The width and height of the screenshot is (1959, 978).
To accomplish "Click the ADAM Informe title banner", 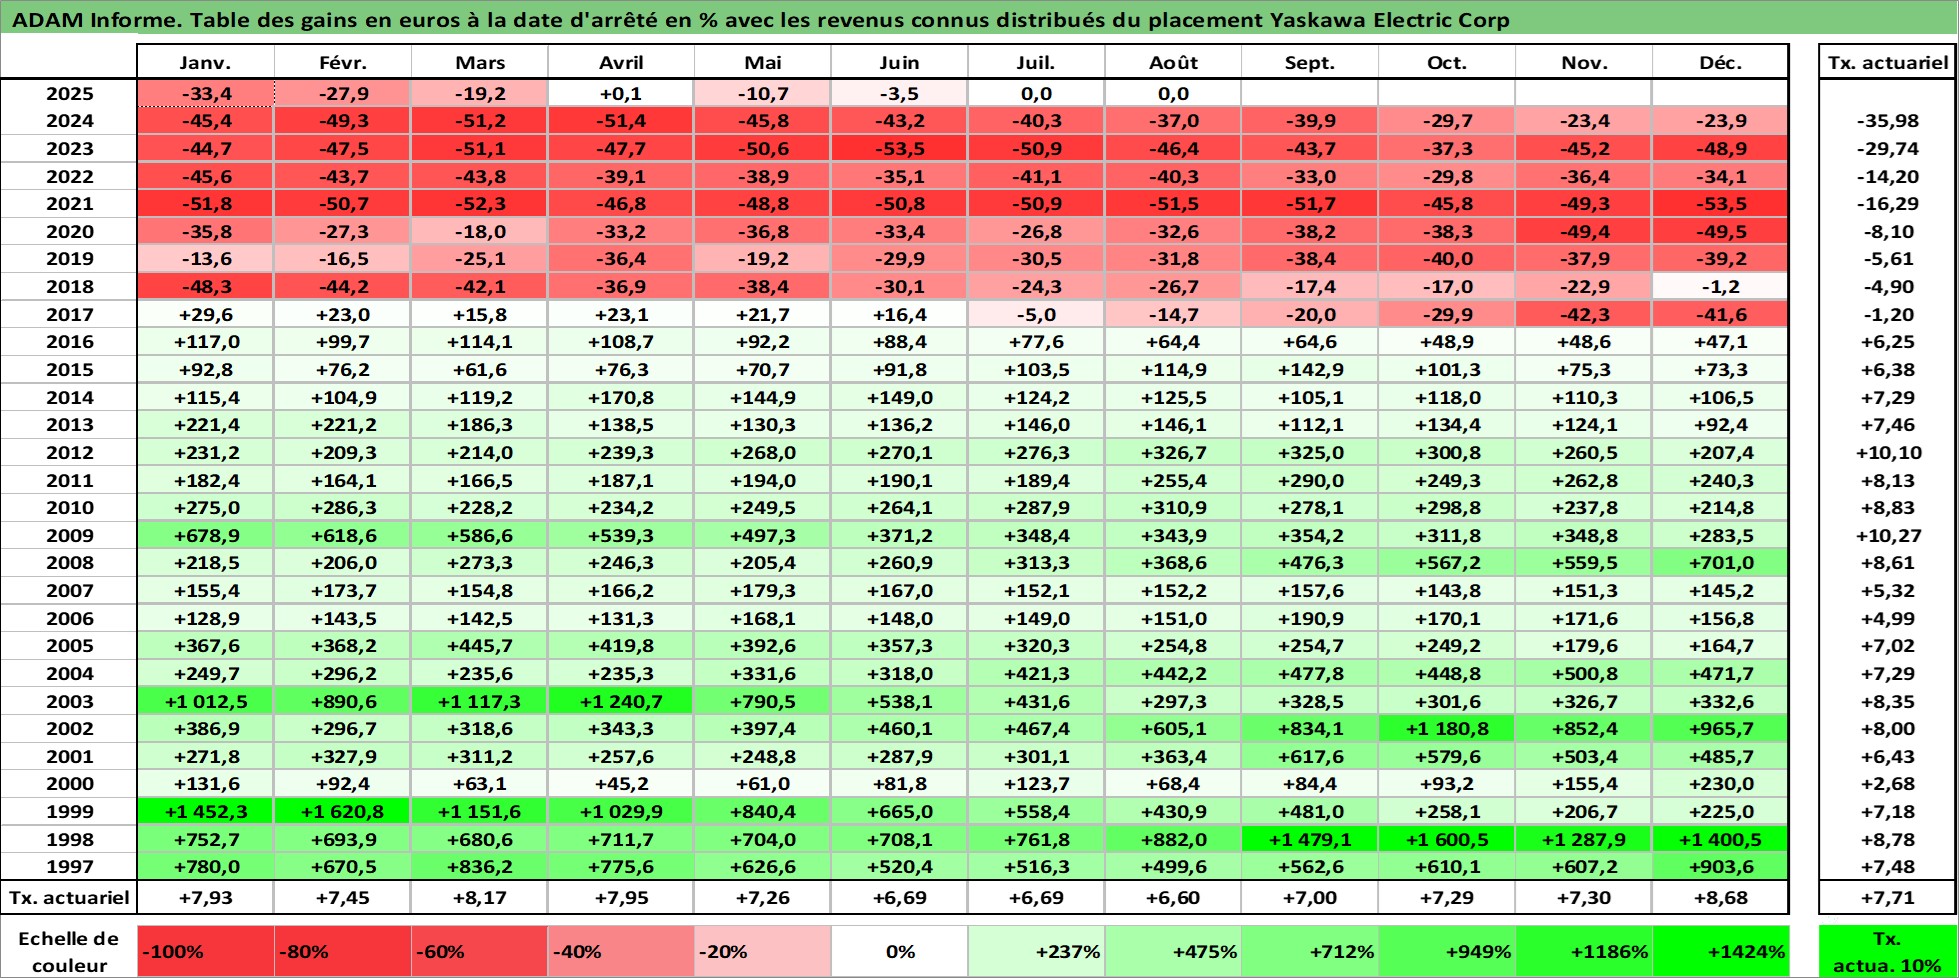I will [x=979, y=18].
